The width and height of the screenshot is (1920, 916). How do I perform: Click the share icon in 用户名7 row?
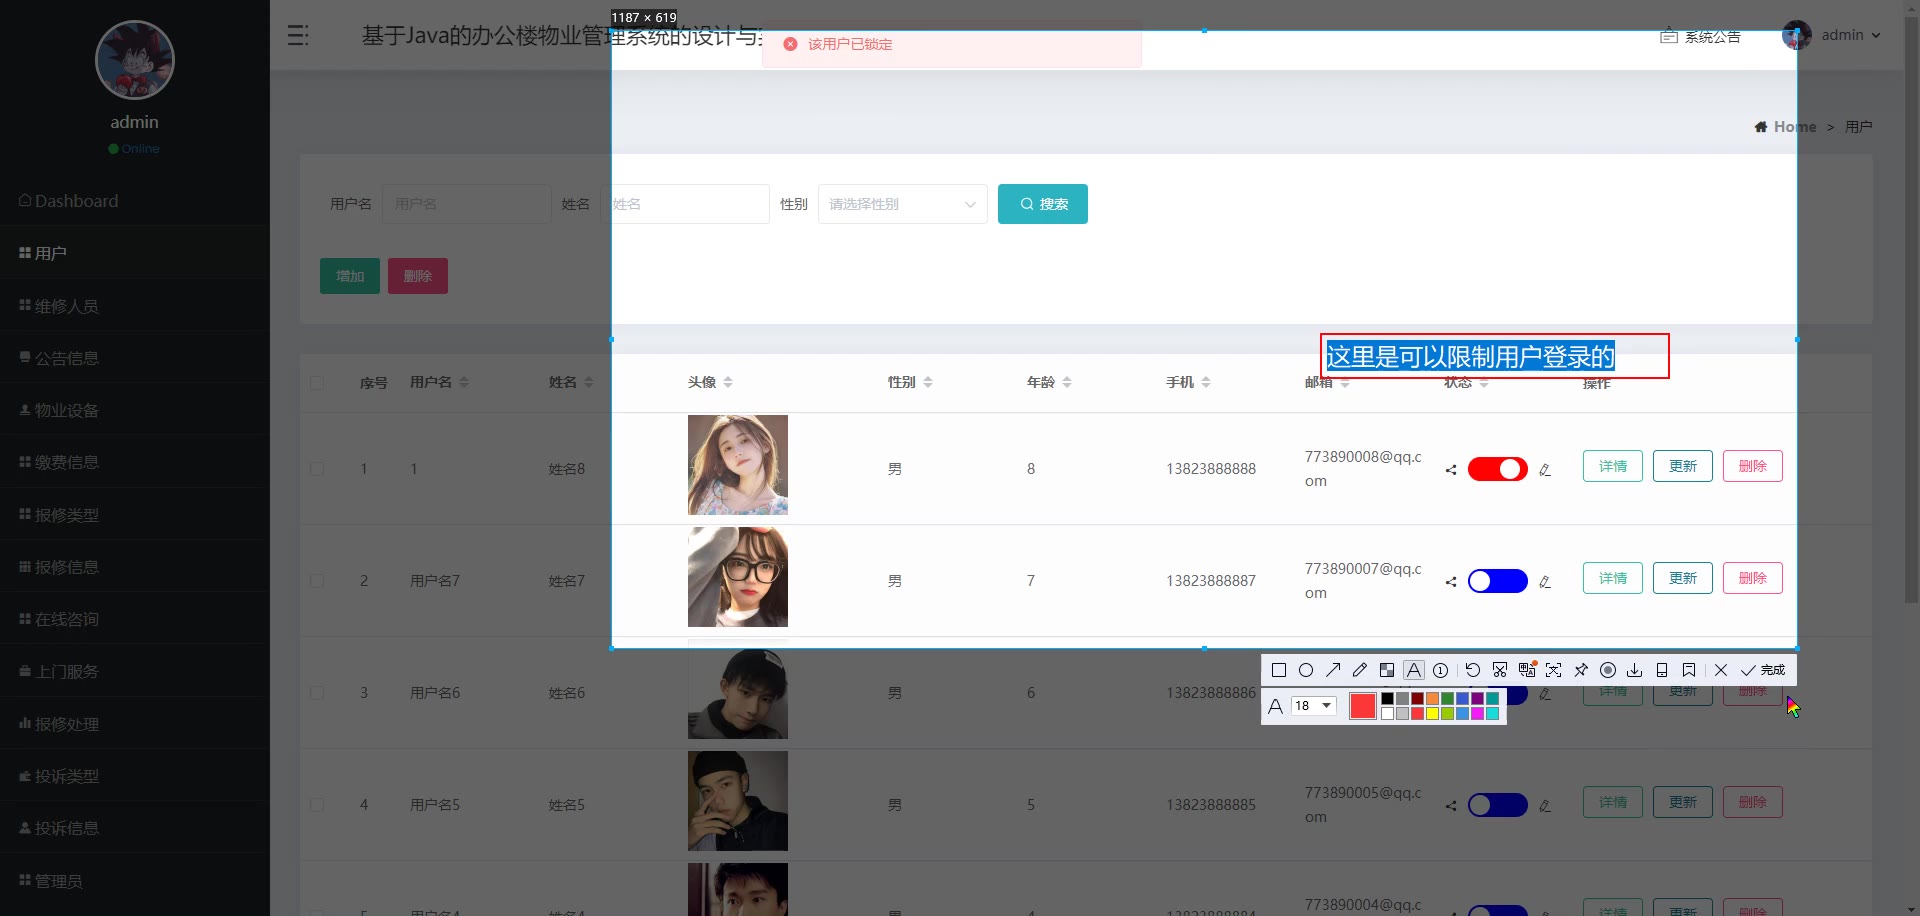tap(1451, 582)
